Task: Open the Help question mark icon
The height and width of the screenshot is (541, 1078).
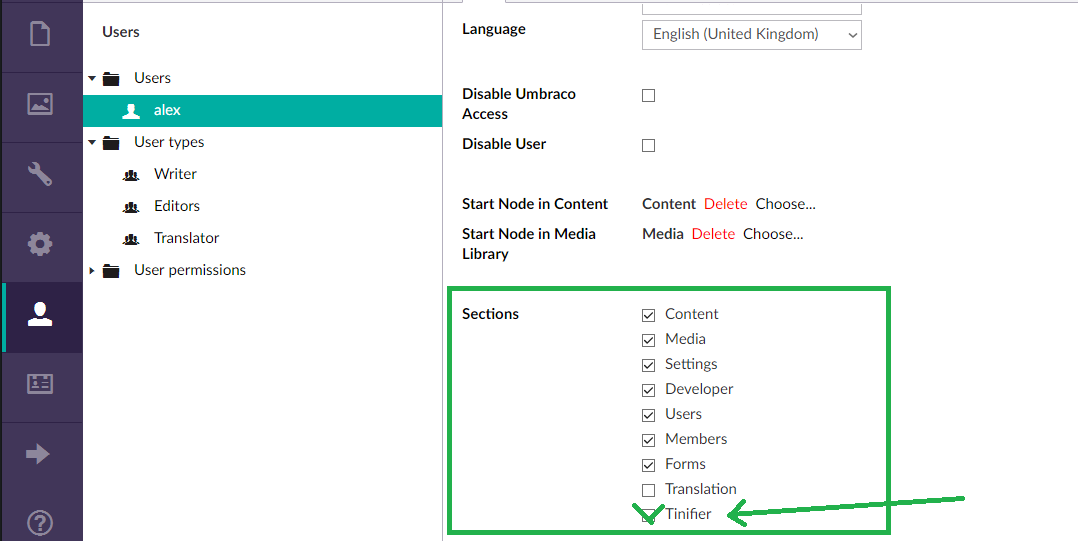Action: [40, 523]
